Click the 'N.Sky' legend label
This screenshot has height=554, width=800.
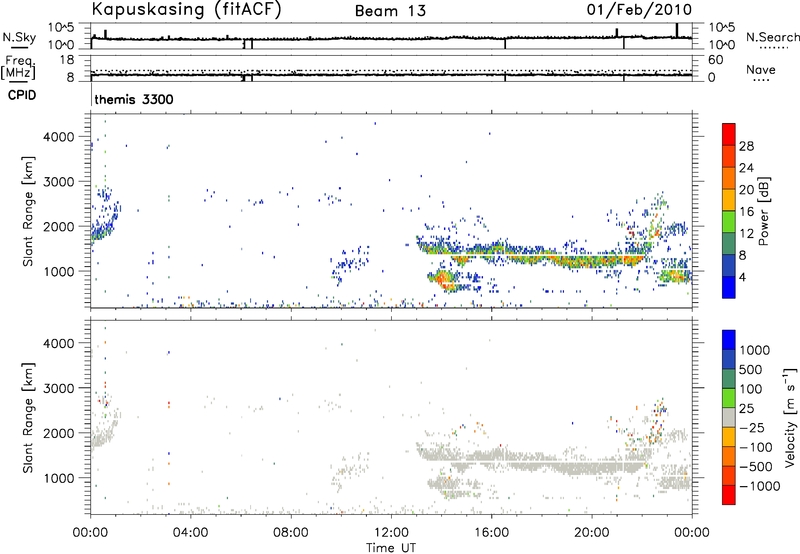point(19,37)
